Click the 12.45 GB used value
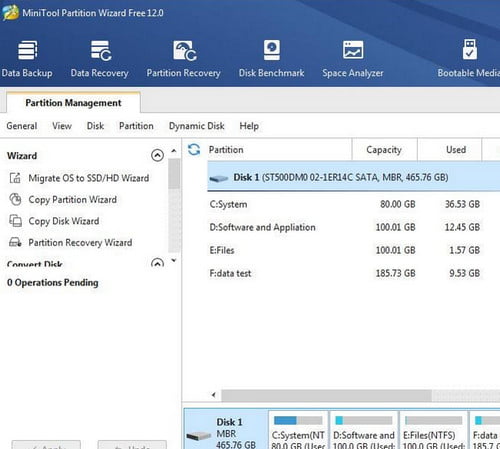Viewport: 500px width, 449px height. (x=462, y=227)
